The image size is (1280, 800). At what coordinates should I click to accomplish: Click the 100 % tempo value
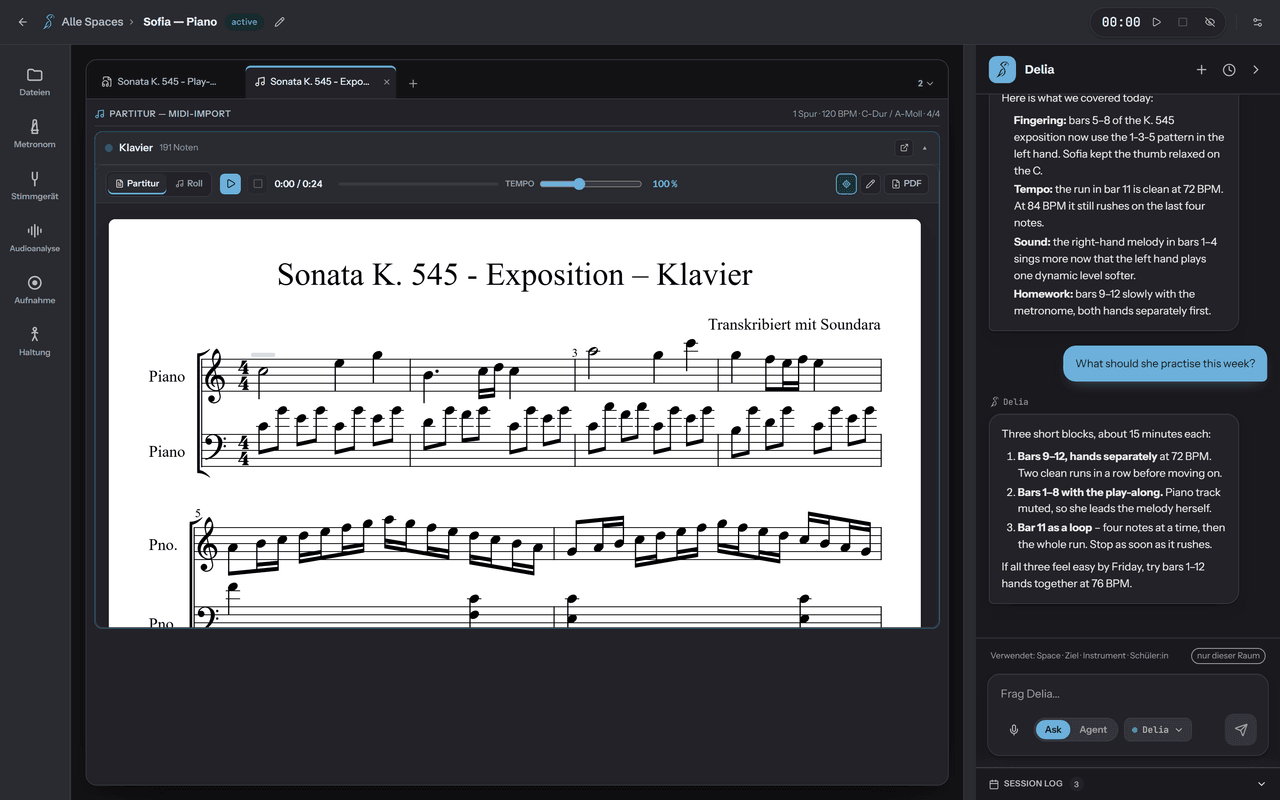665,184
